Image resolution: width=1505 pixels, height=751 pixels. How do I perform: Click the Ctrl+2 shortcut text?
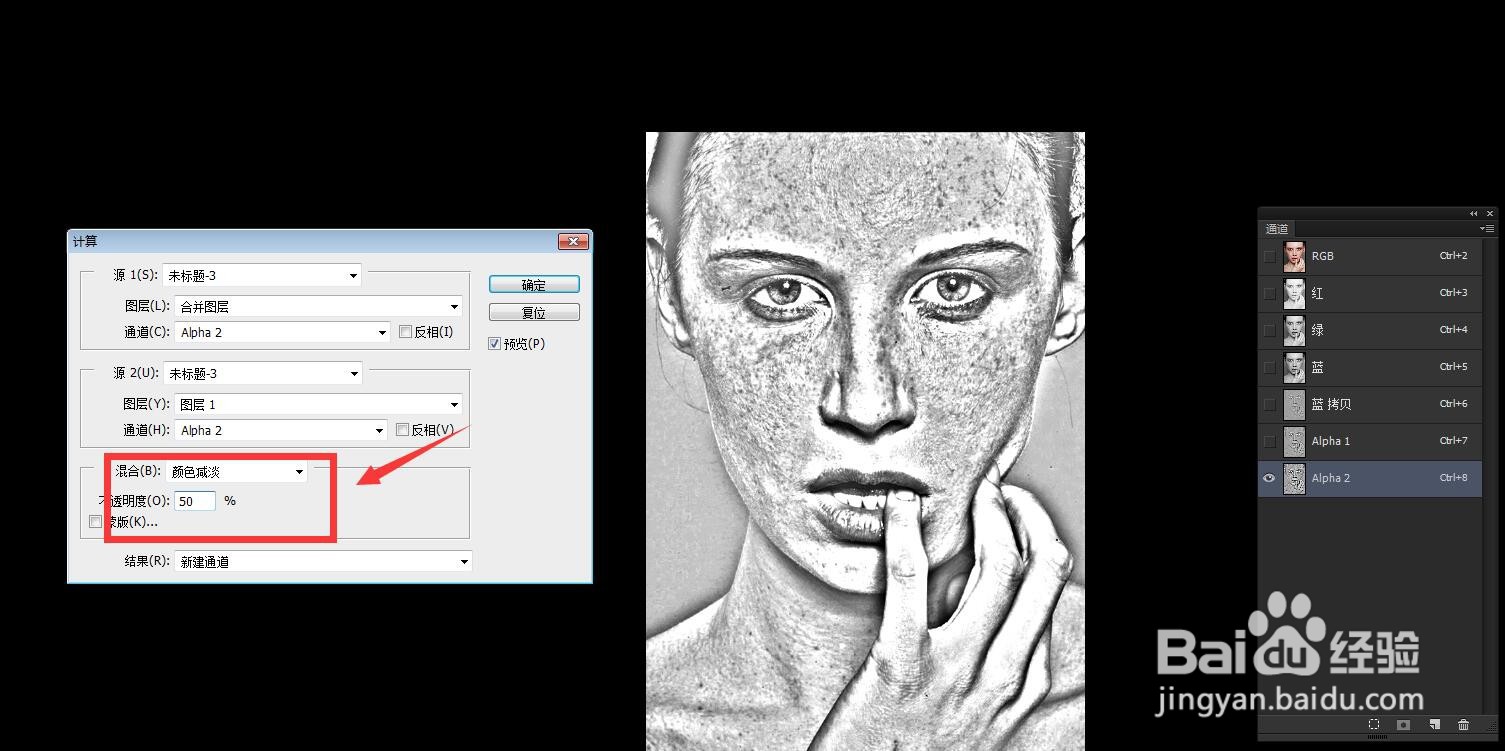click(1453, 256)
